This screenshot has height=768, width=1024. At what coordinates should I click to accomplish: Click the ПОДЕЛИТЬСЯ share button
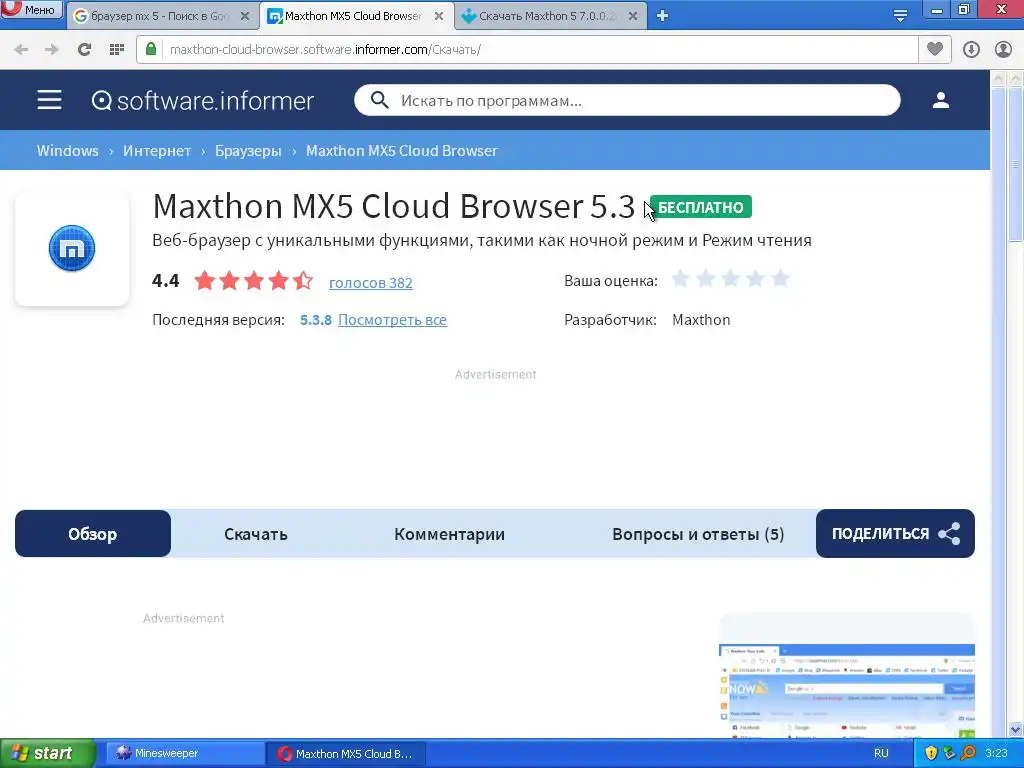pyautogui.click(x=895, y=534)
